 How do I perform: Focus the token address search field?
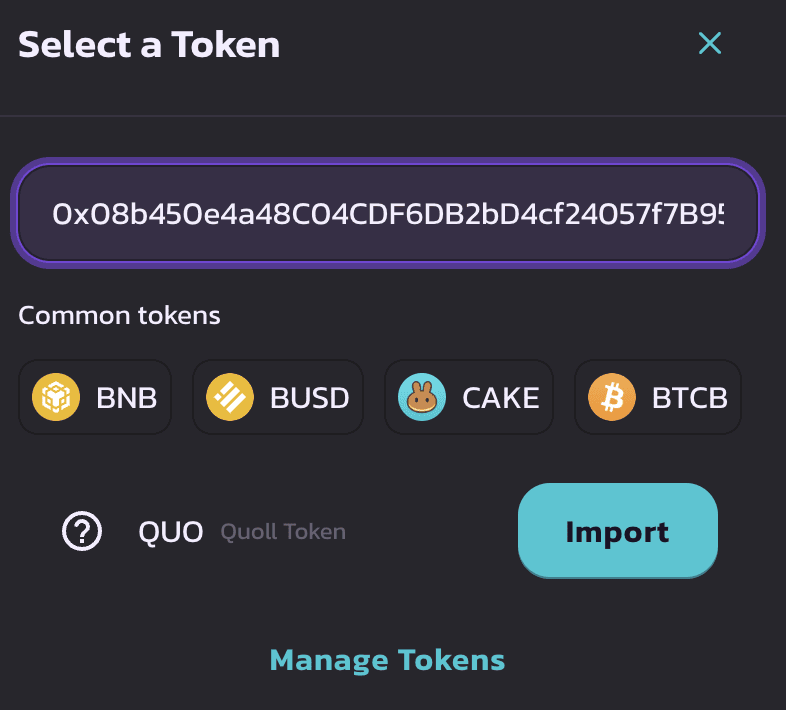point(387,213)
